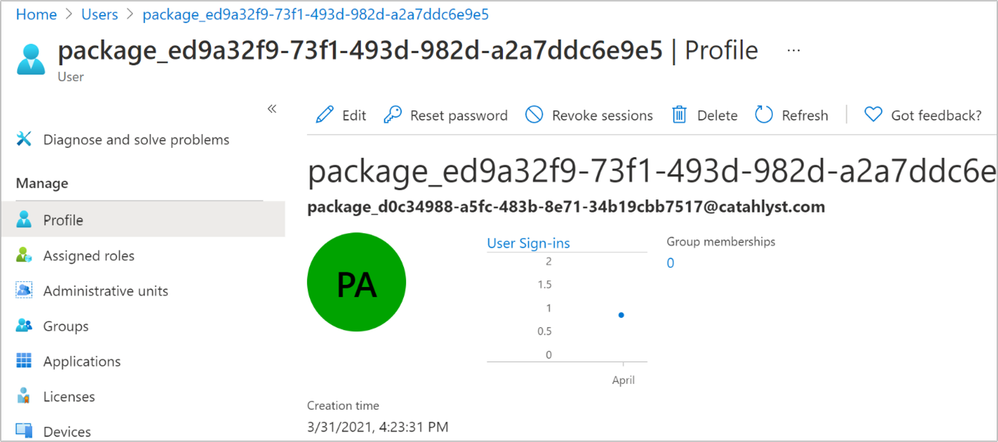The image size is (998, 442).
Task: Go to Users breadcrumb link
Action: [x=100, y=15]
